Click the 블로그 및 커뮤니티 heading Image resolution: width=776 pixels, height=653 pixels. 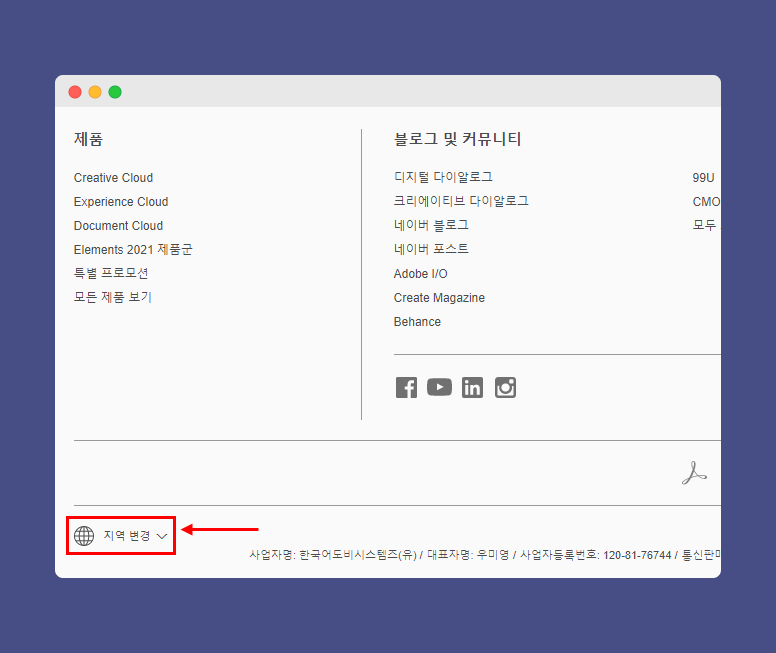coord(457,139)
